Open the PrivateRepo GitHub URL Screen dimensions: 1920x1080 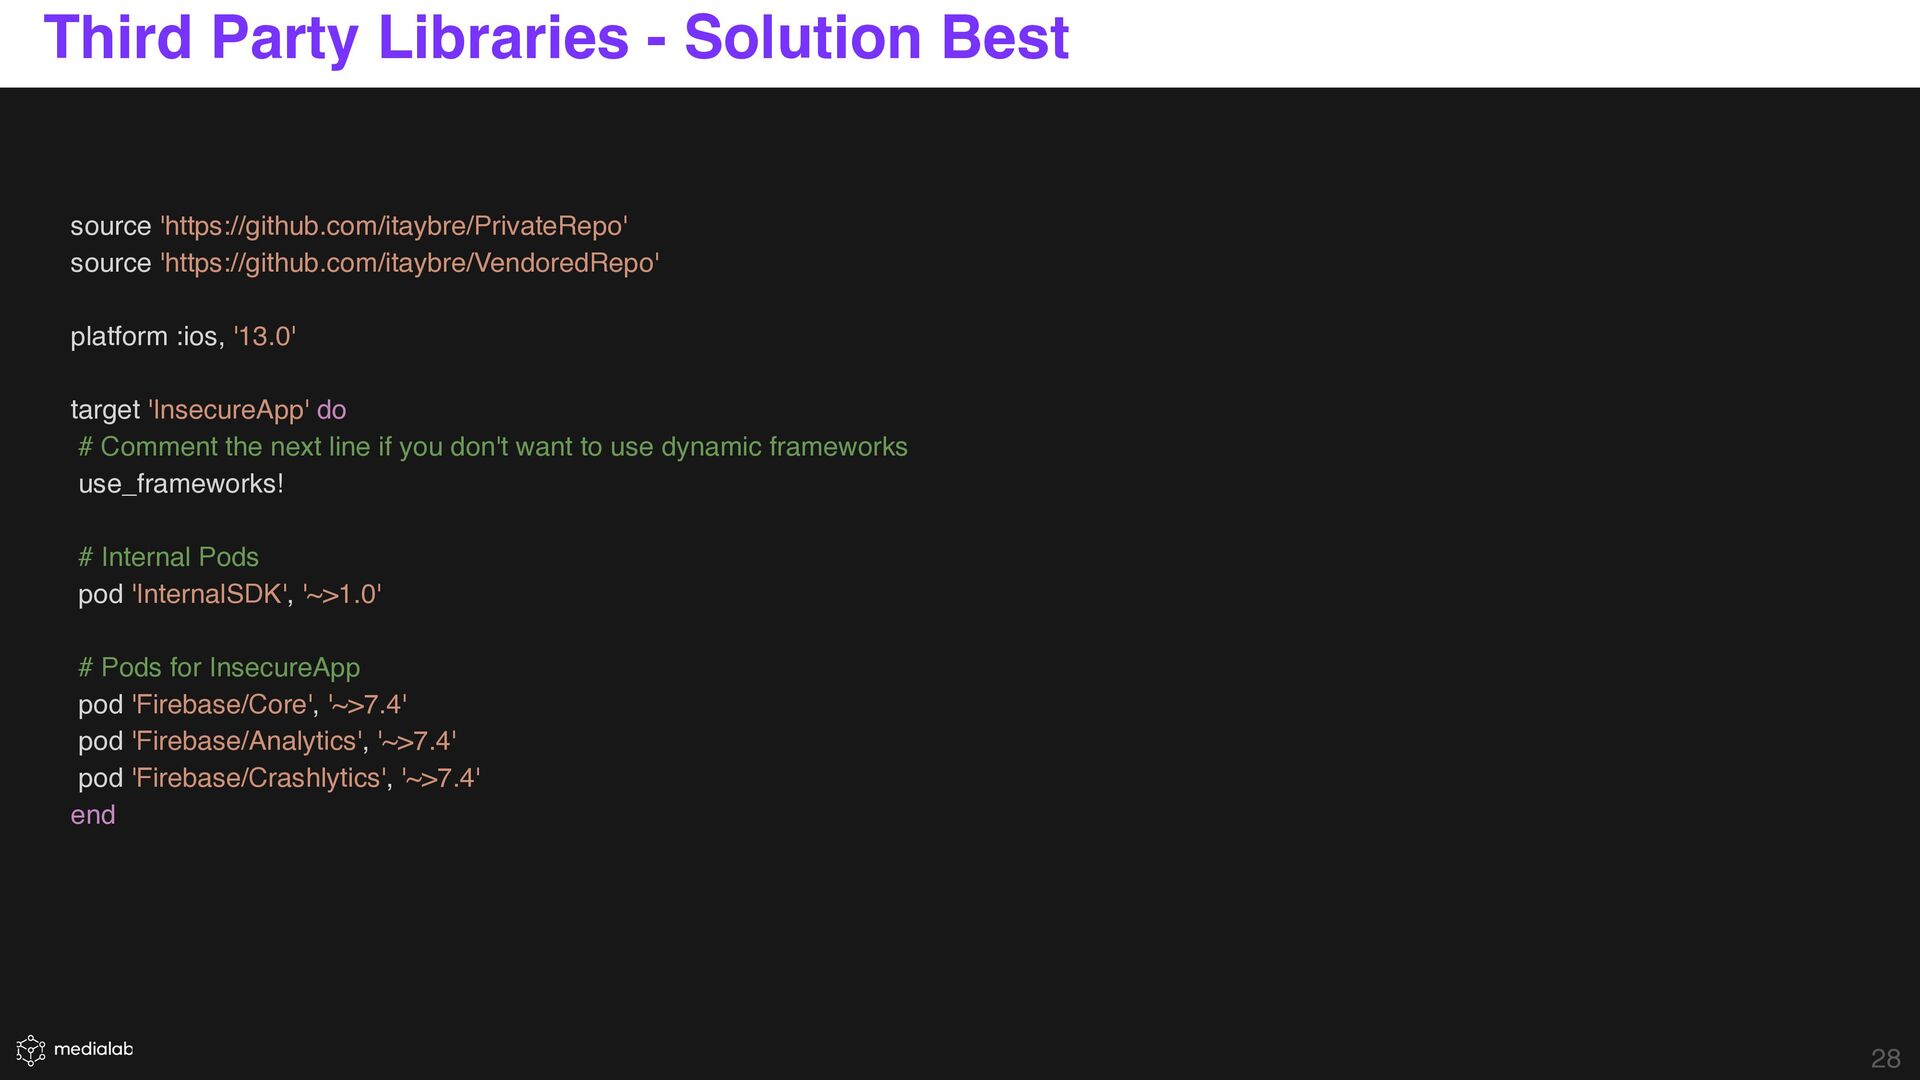pos(394,226)
